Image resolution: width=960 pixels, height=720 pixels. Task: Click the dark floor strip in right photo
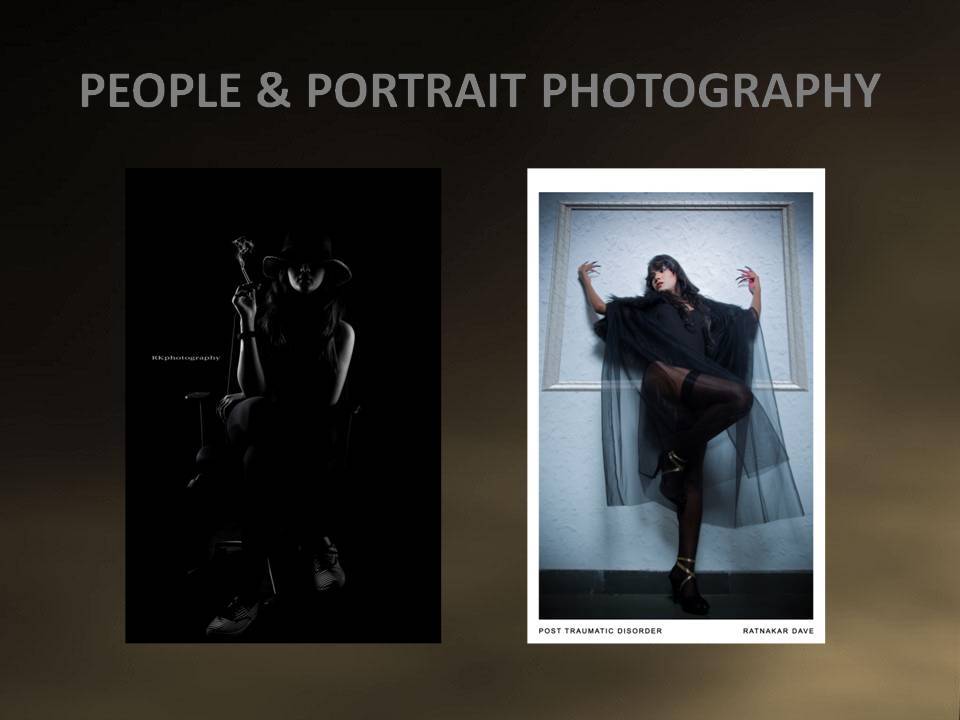pyautogui.click(x=600, y=597)
